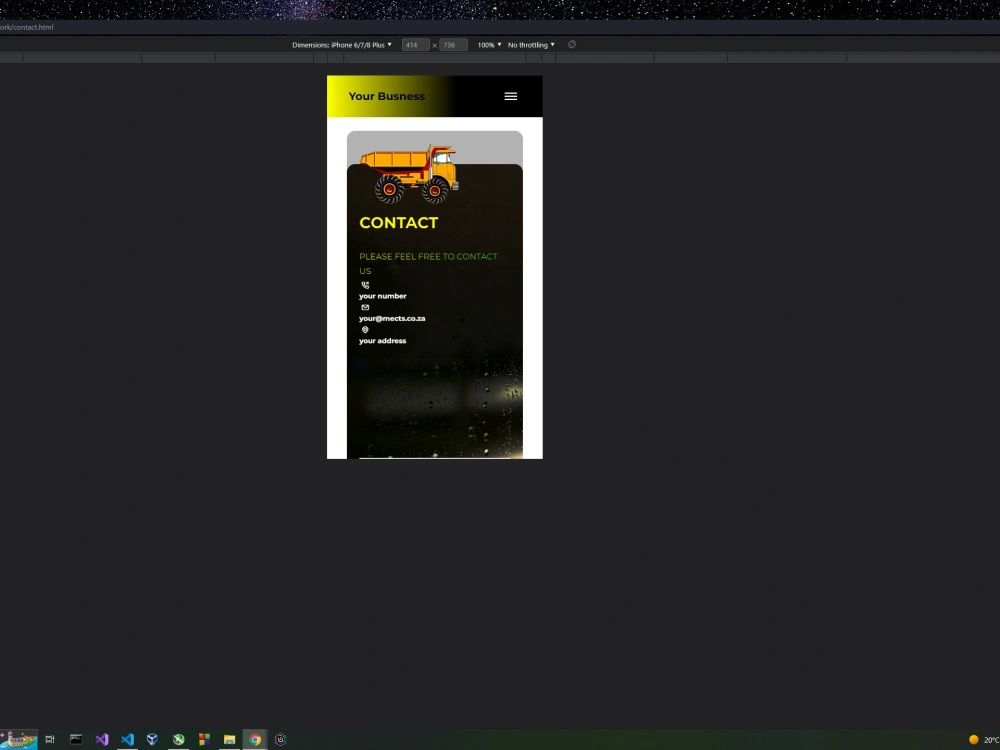
Task: Open the Dimensions iPhone 6/7/8 Plus dropdown
Action: click(x=342, y=45)
